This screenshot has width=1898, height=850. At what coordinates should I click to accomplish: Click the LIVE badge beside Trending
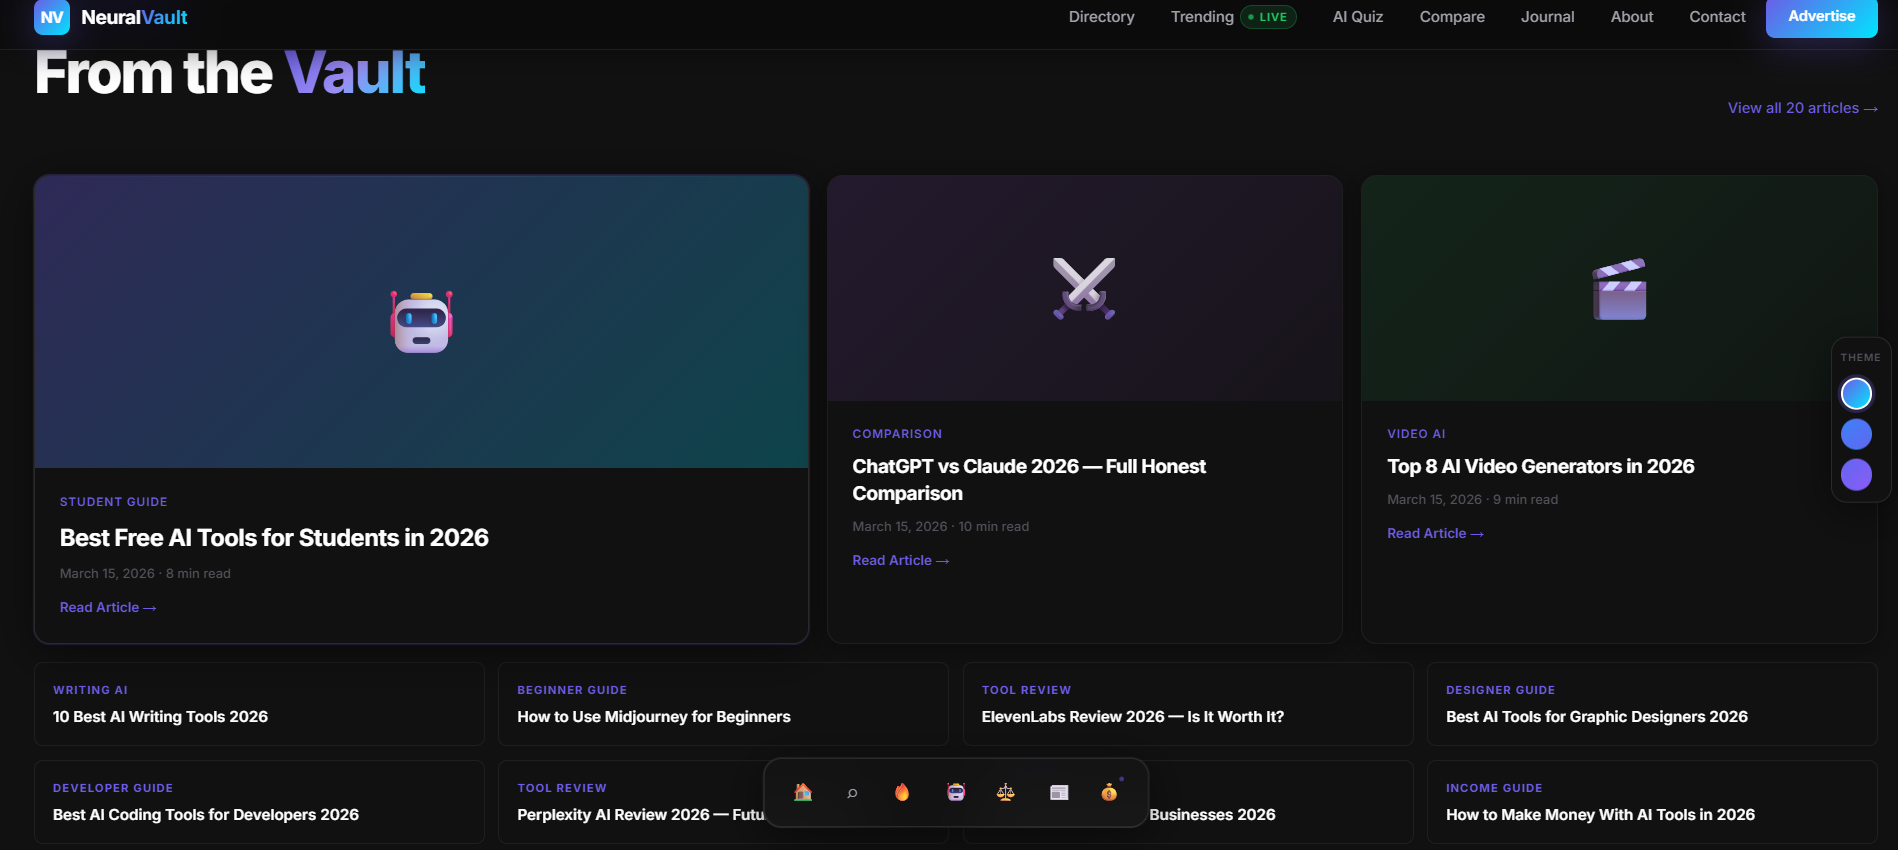(x=1268, y=17)
